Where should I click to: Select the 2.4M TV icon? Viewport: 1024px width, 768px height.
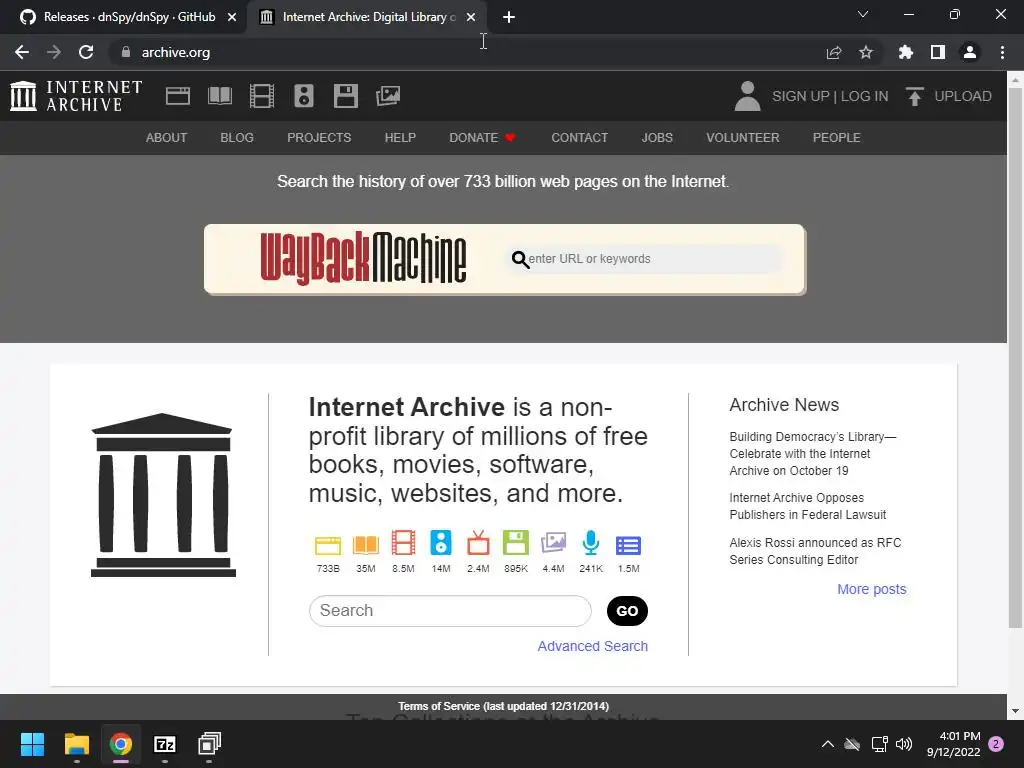[478, 543]
